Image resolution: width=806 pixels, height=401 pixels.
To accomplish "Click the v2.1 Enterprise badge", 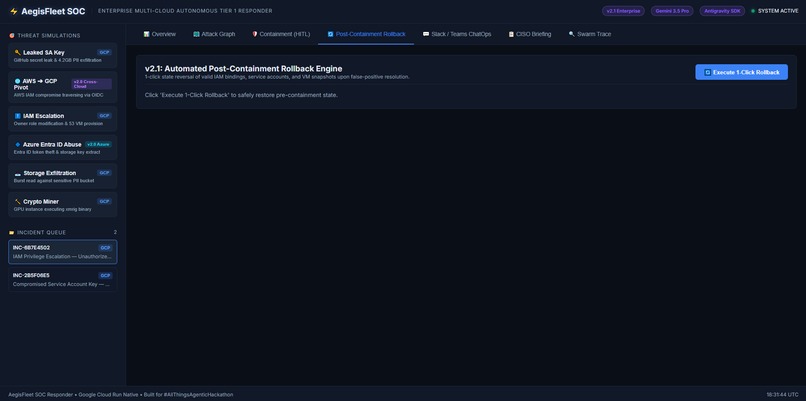I will point(623,11).
